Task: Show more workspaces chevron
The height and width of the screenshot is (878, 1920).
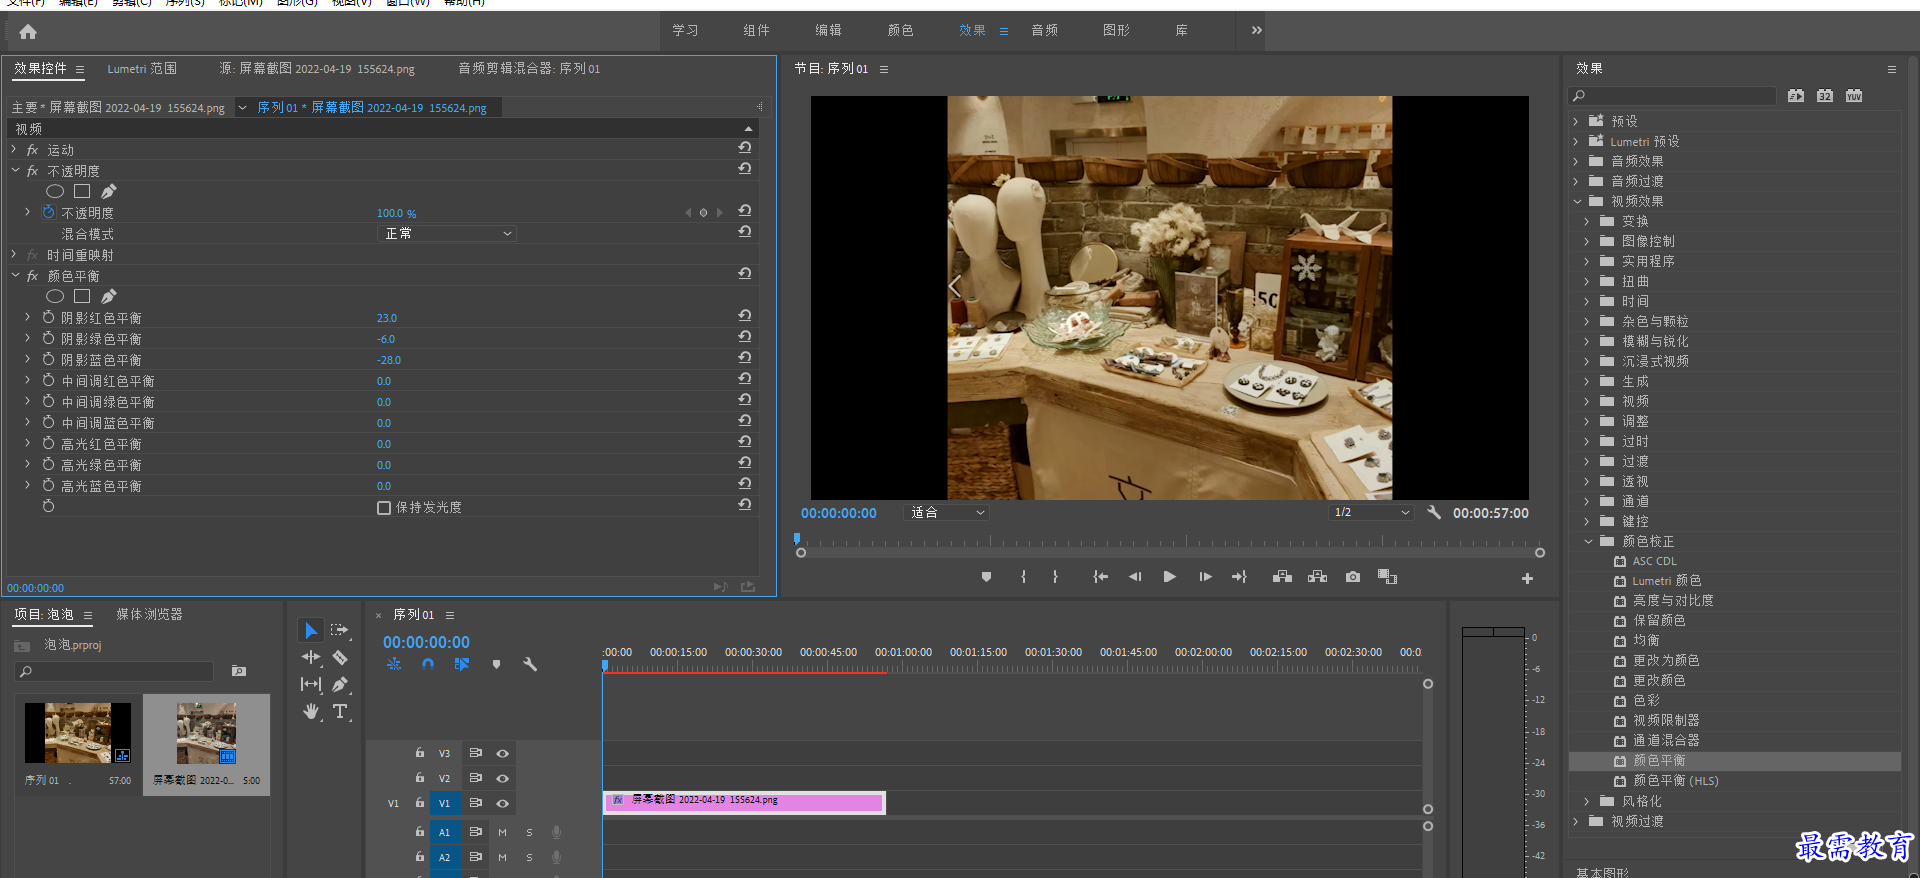Action: pos(1257,30)
